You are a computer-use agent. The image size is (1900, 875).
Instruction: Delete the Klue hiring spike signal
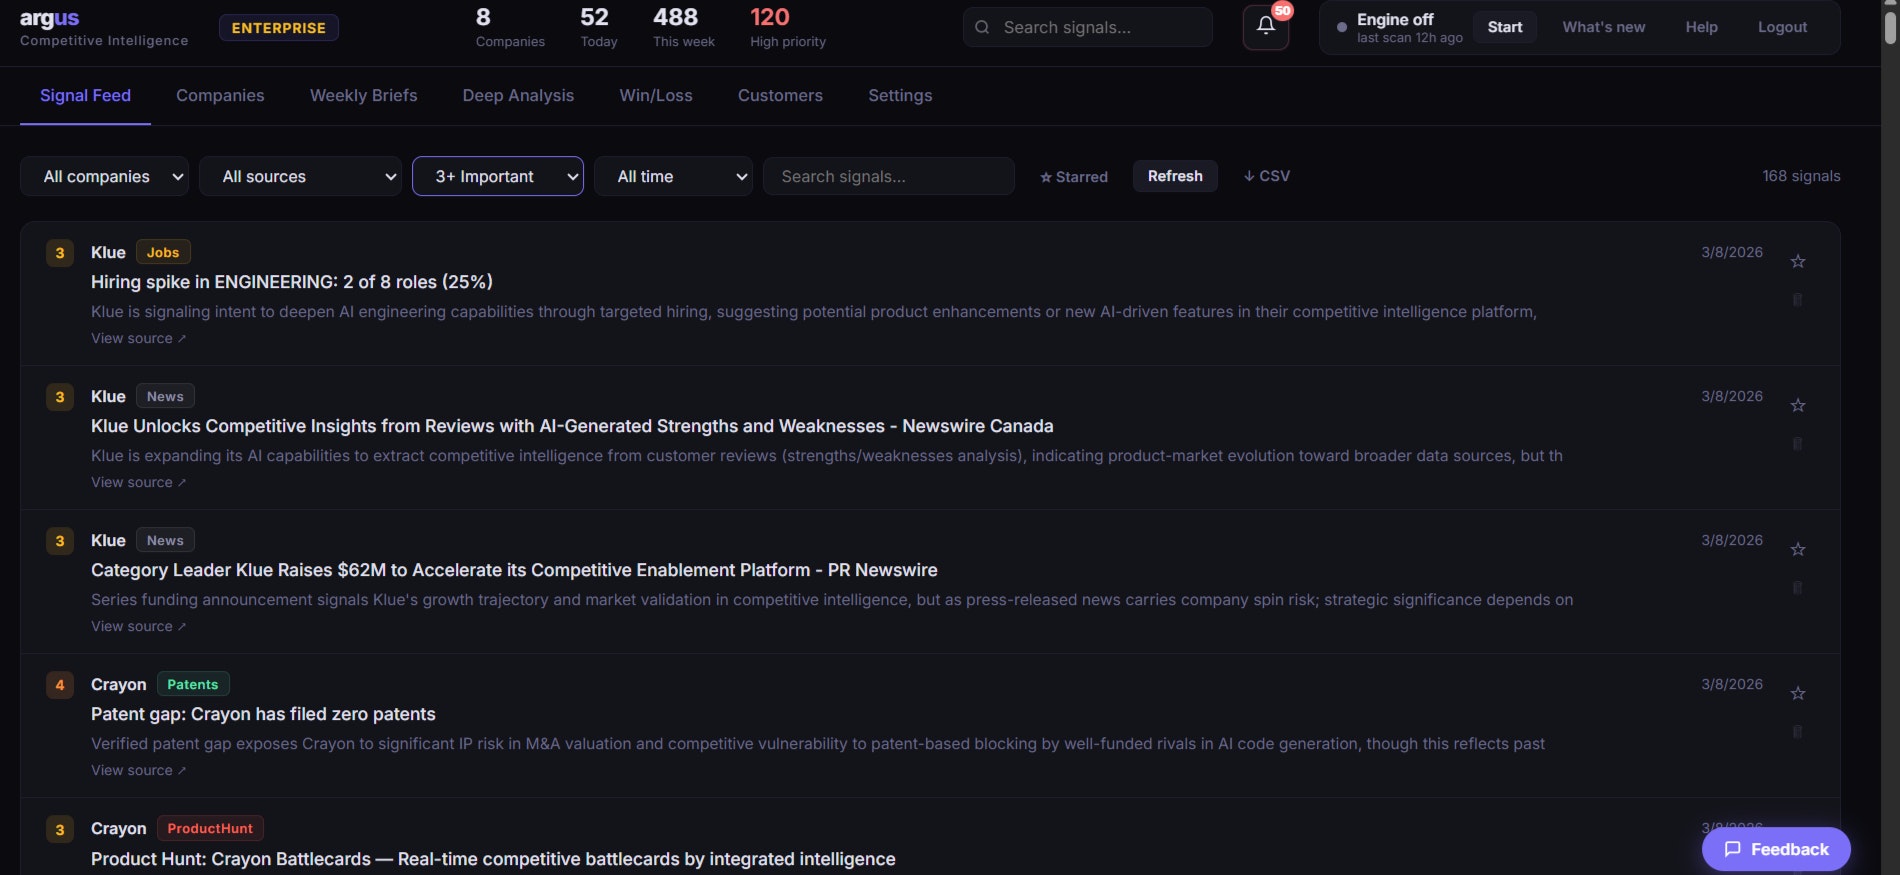pyautogui.click(x=1797, y=299)
